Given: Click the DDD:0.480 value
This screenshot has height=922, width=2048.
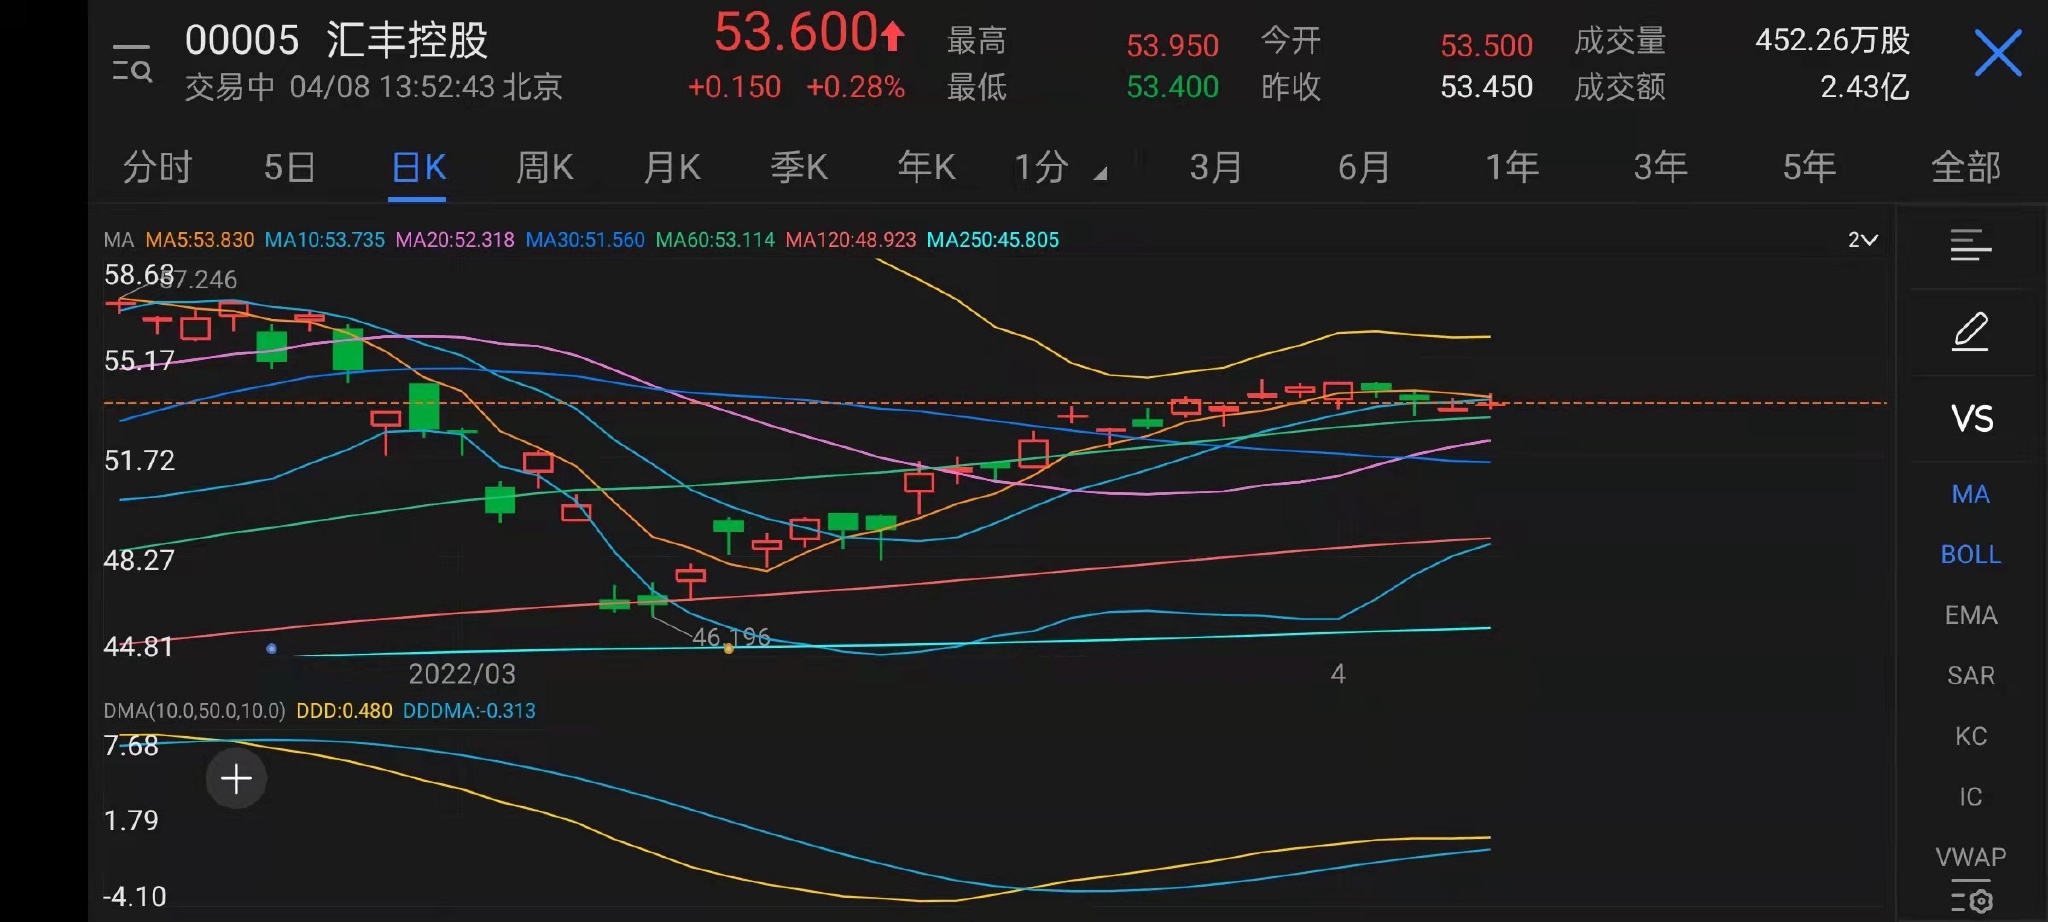Looking at the screenshot, I should tap(344, 711).
